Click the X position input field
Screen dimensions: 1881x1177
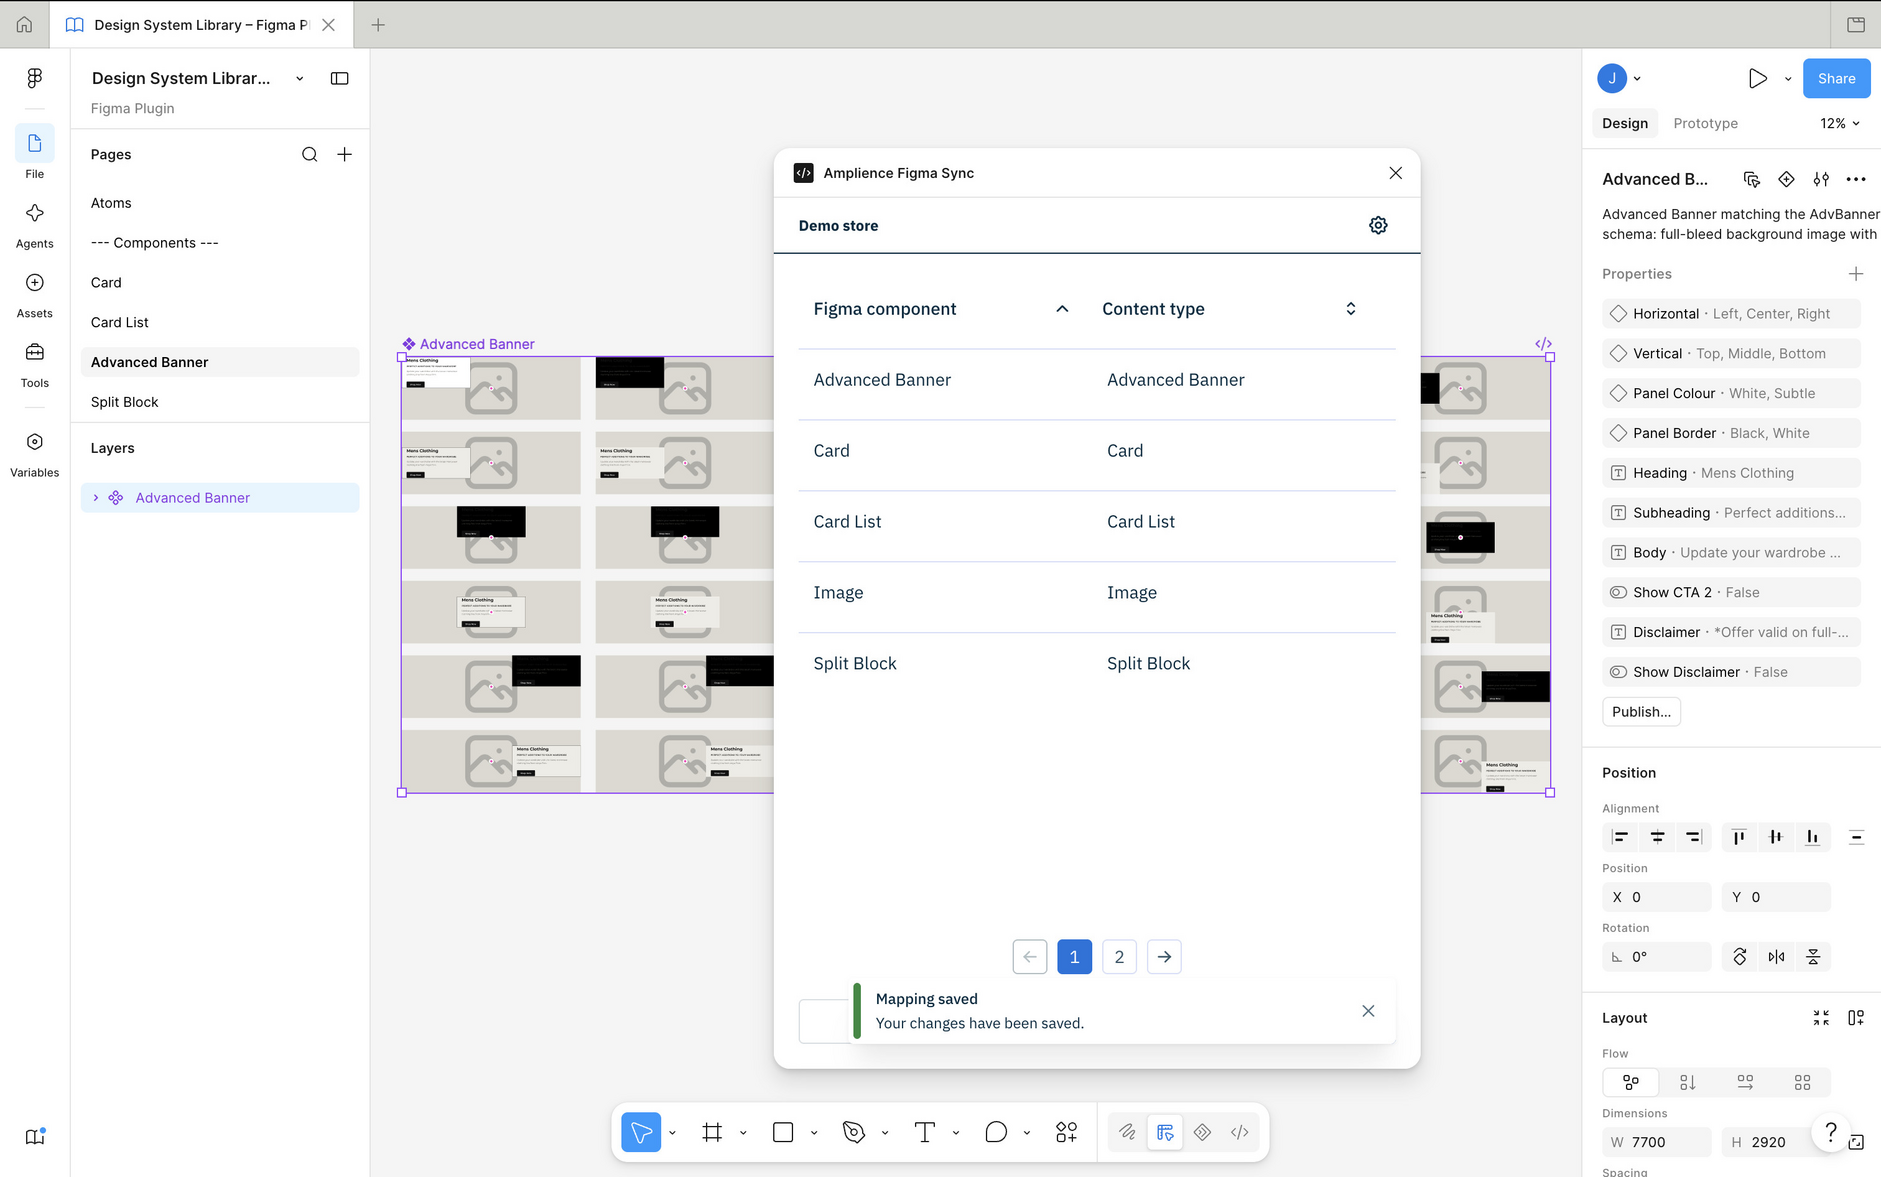(1657, 897)
